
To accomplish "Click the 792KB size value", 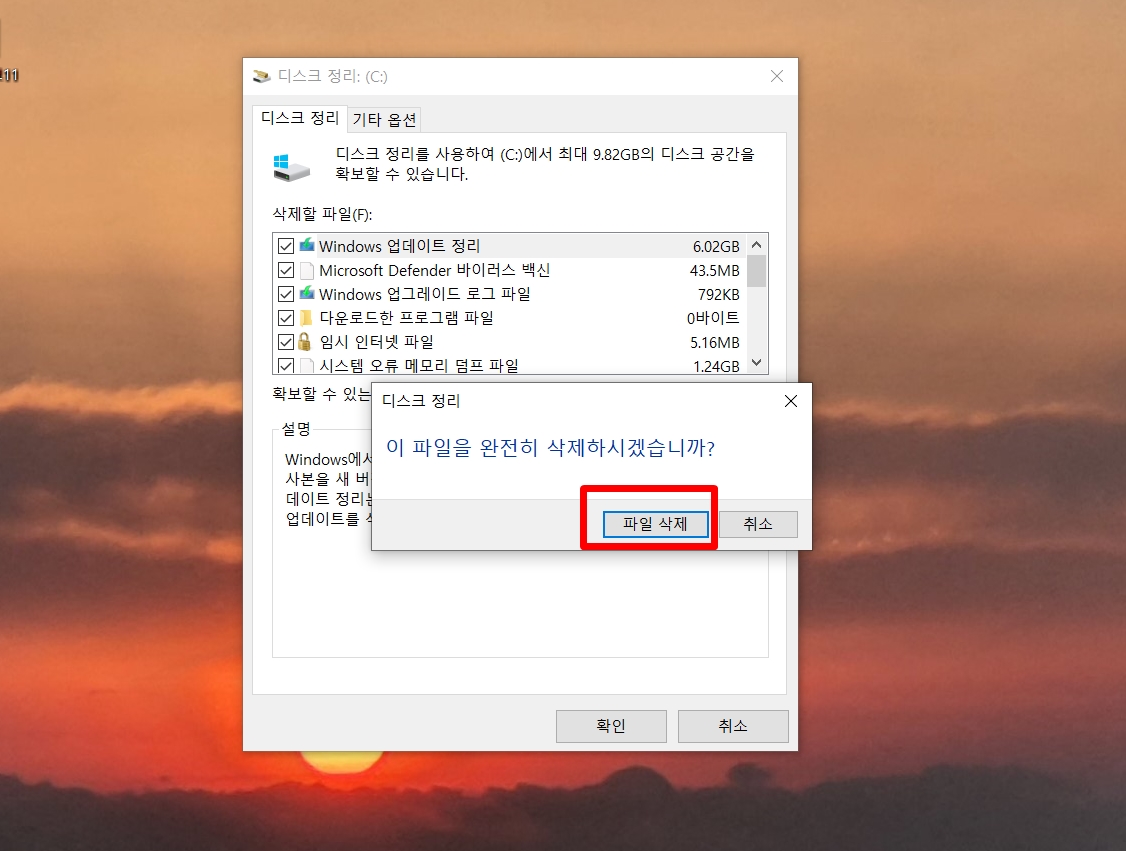I will (x=719, y=294).
